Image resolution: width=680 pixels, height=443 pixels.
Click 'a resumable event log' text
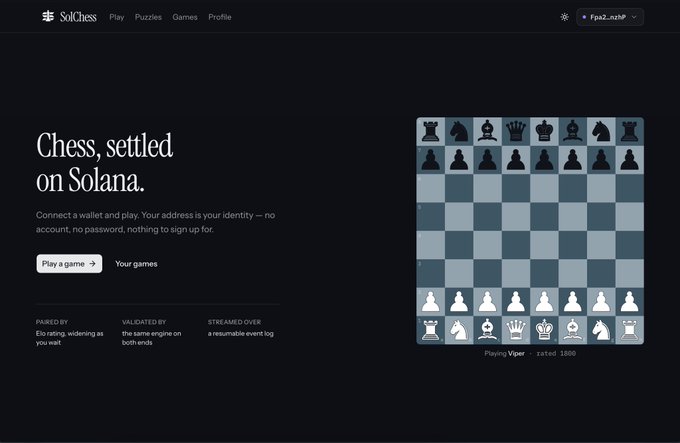click(x=241, y=333)
